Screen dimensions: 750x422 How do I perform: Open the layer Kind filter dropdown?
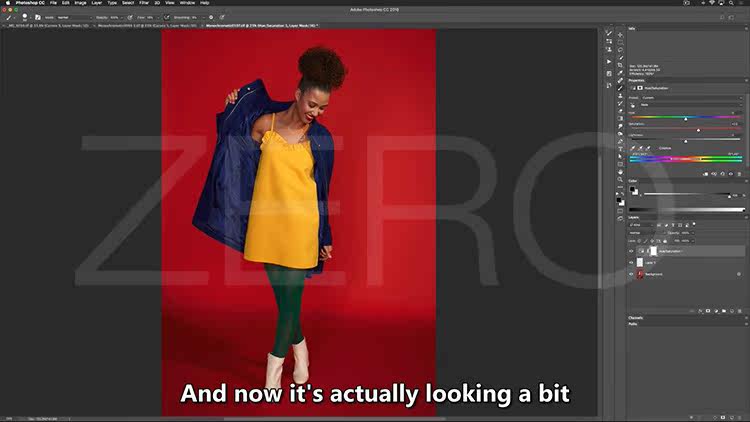[641, 225]
